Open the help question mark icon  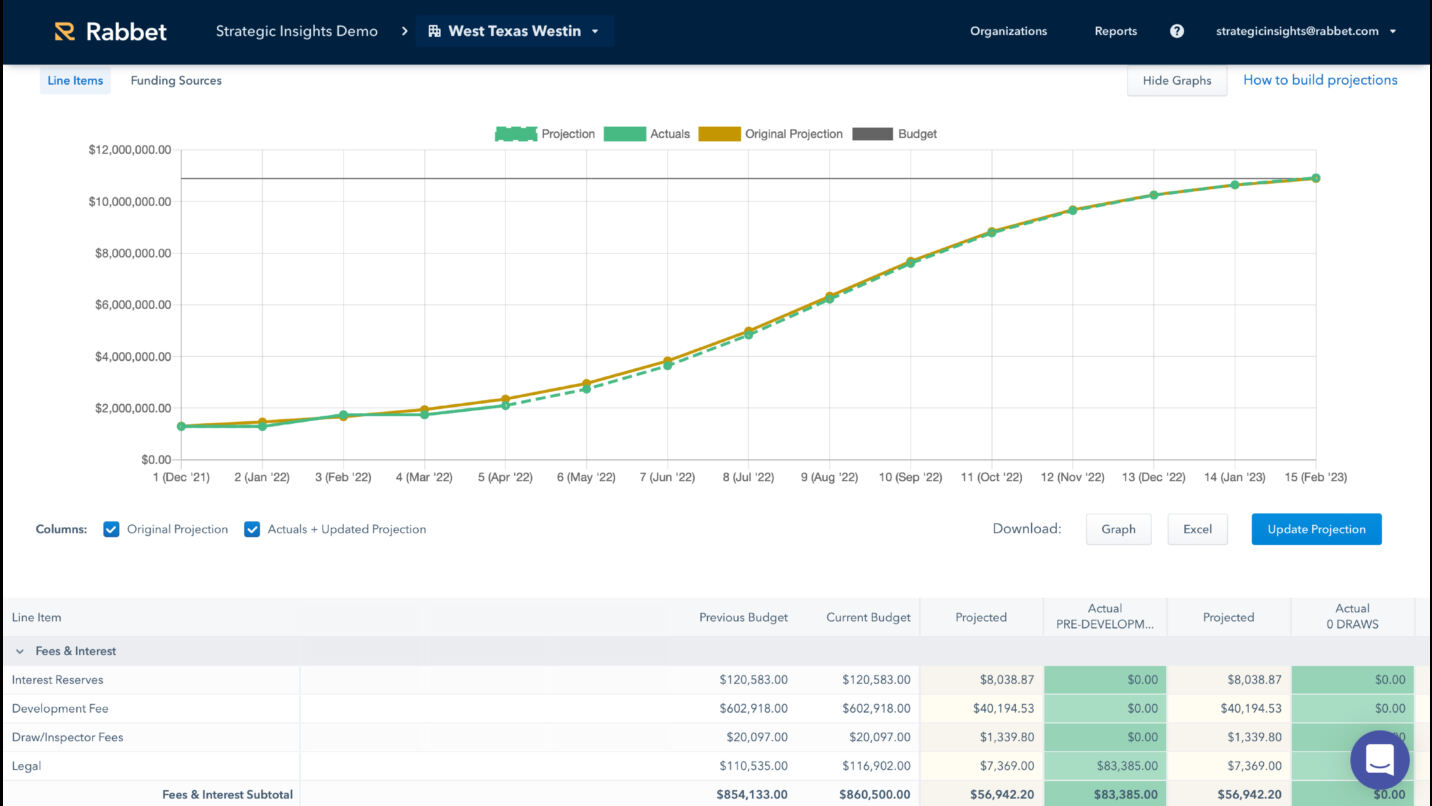tap(1177, 31)
